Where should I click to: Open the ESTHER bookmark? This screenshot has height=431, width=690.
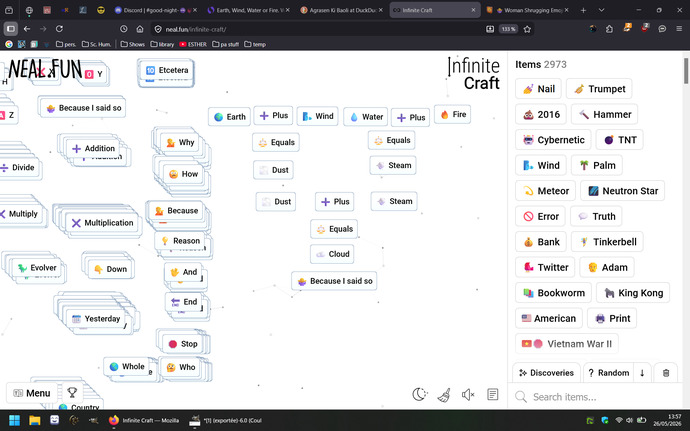coord(193,44)
